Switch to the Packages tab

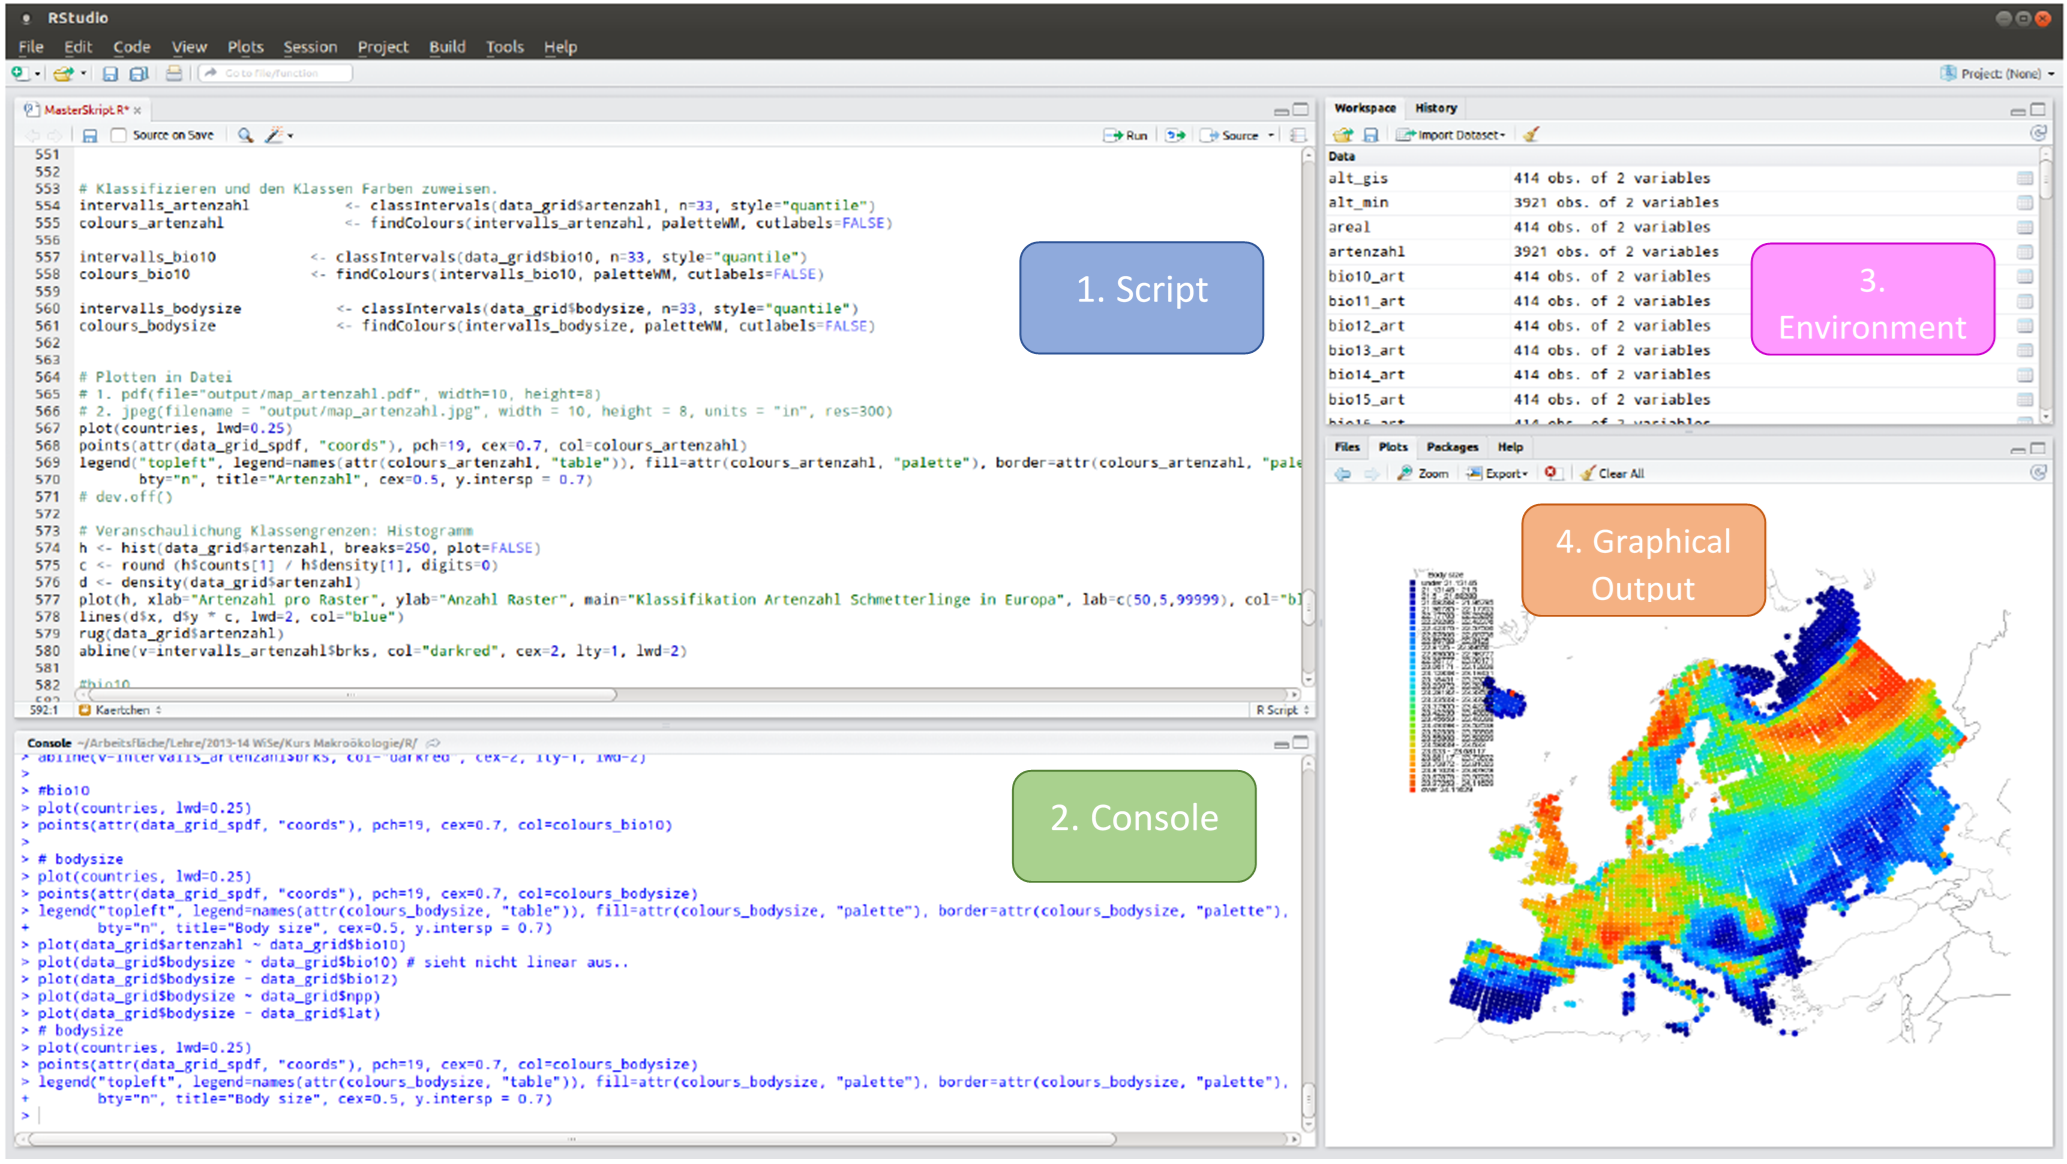coord(1451,447)
